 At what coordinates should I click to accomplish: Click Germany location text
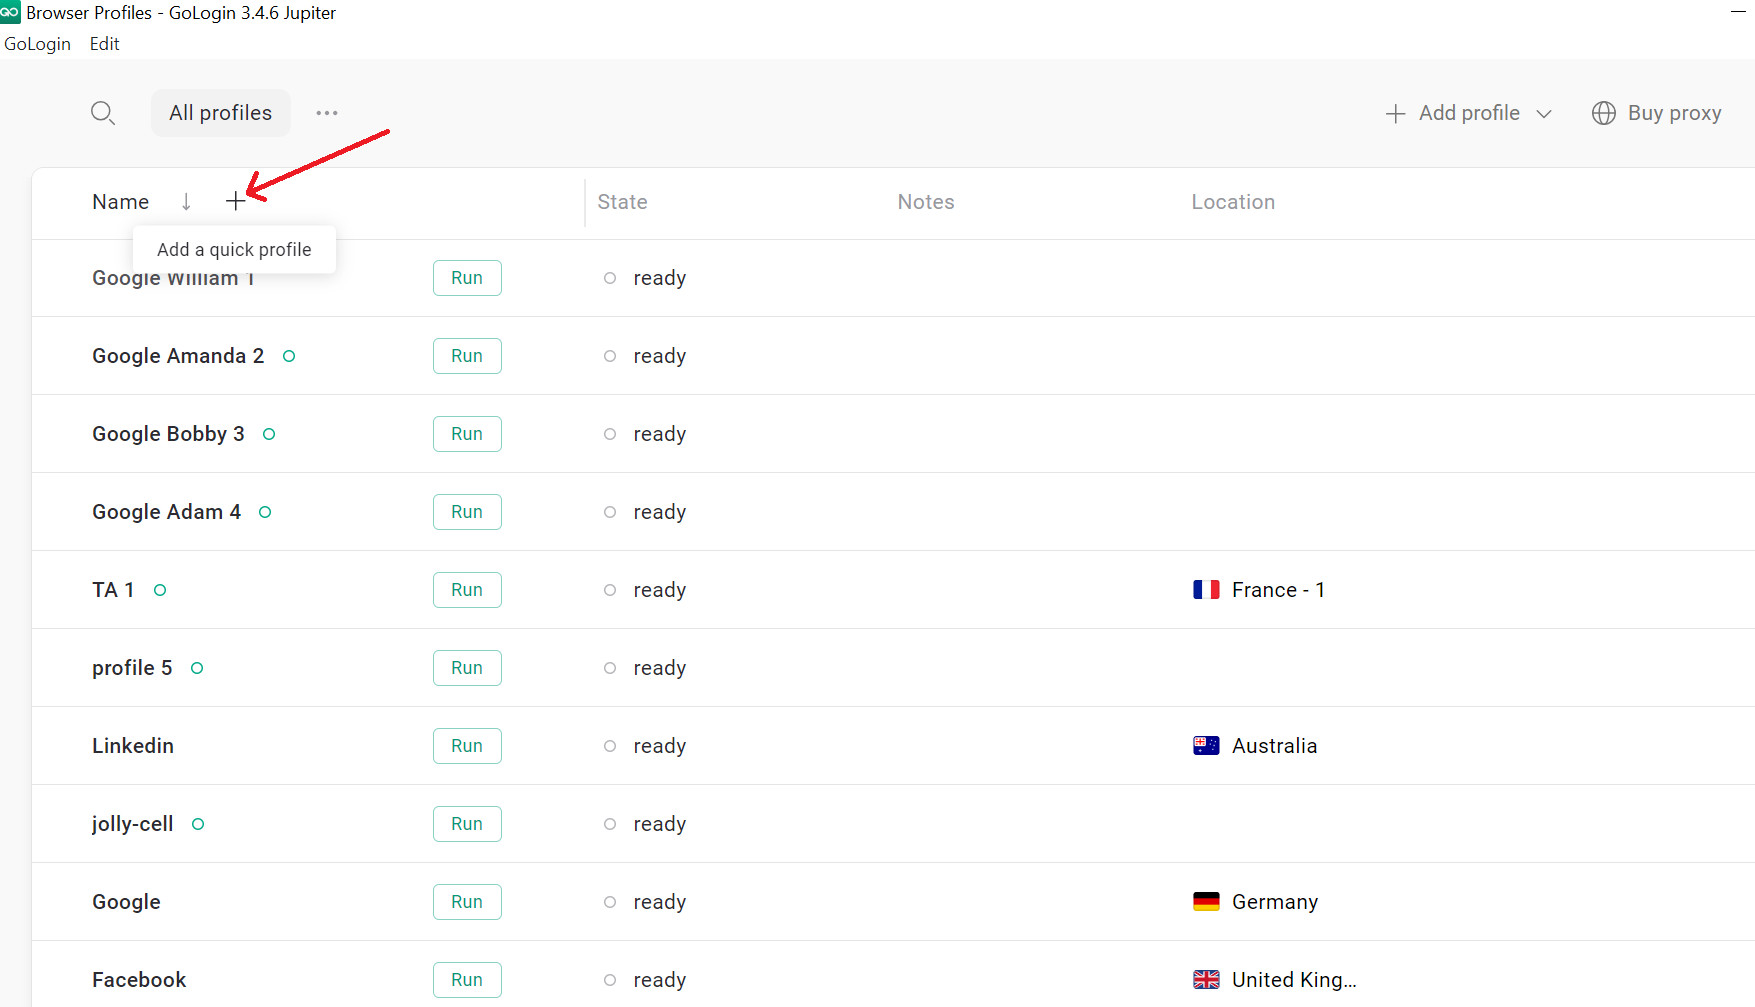[1275, 902]
